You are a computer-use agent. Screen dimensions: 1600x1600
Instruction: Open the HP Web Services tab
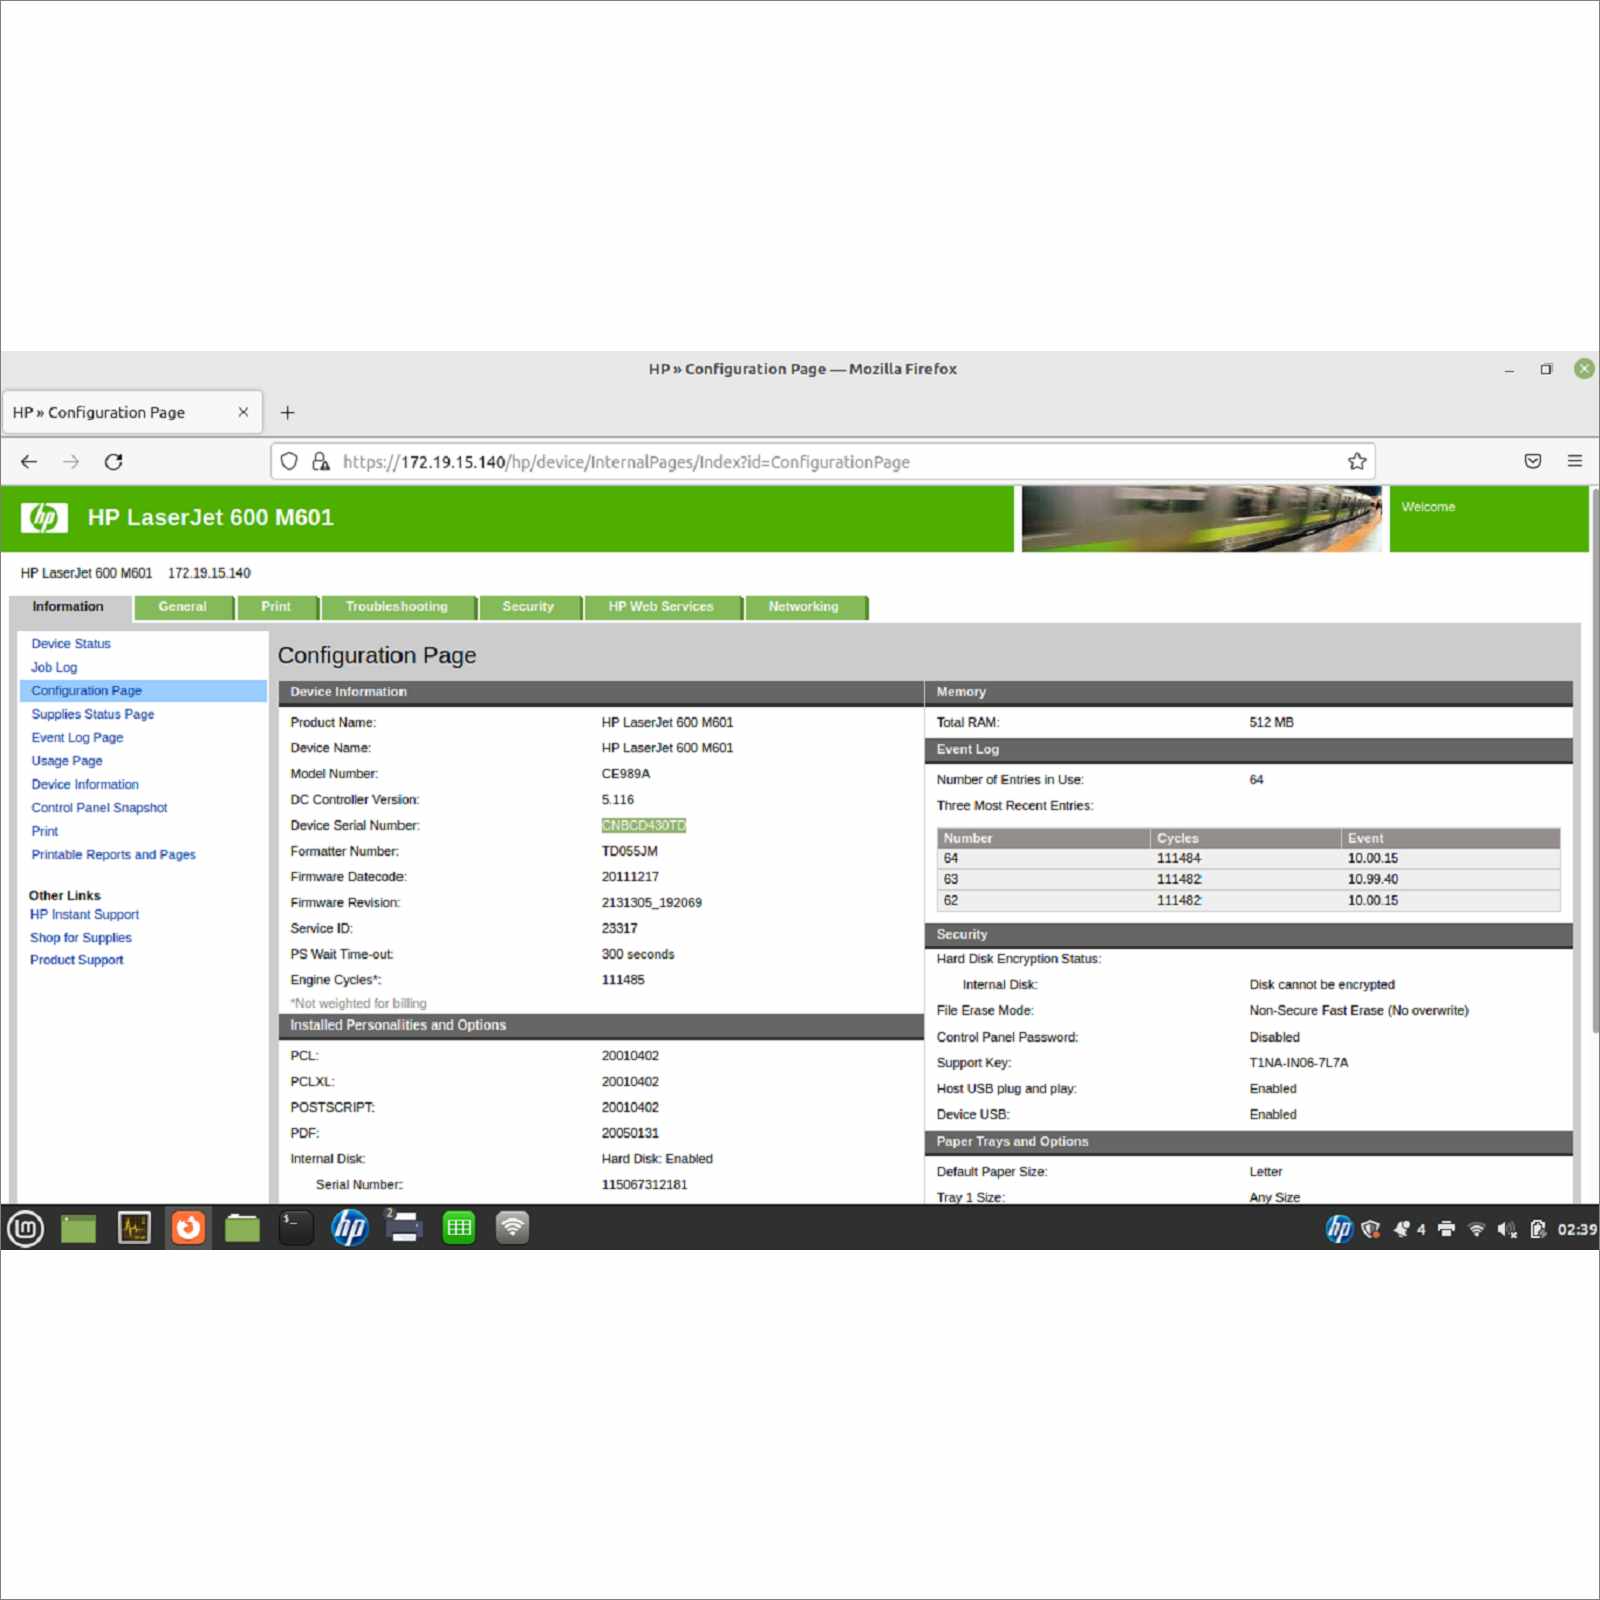pyautogui.click(x=662, y=607)
